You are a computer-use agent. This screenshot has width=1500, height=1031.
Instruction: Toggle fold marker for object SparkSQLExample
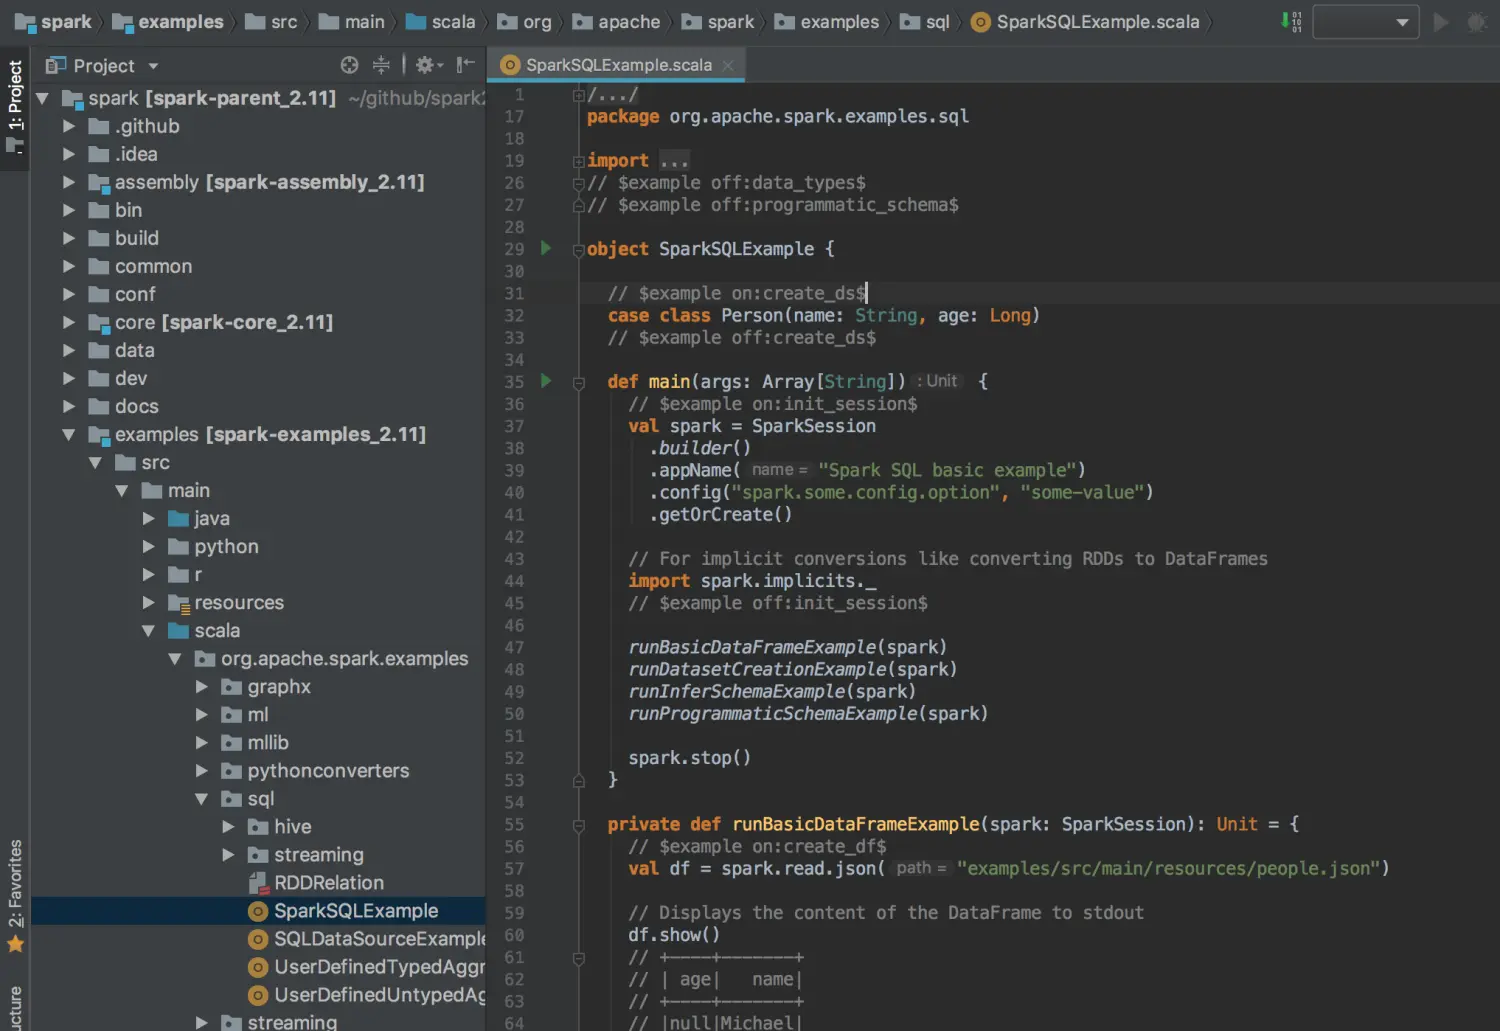point(578,250)
